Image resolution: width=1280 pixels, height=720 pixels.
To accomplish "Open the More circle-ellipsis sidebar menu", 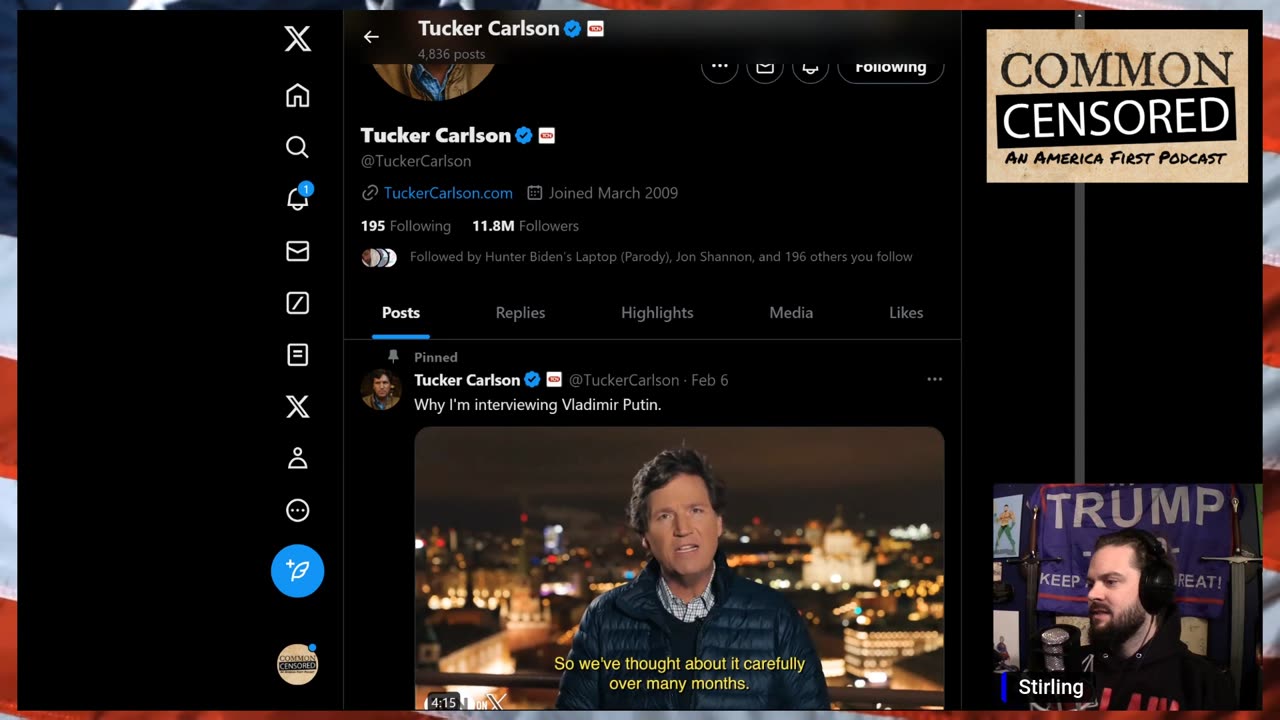I will [x=297, y=511].
